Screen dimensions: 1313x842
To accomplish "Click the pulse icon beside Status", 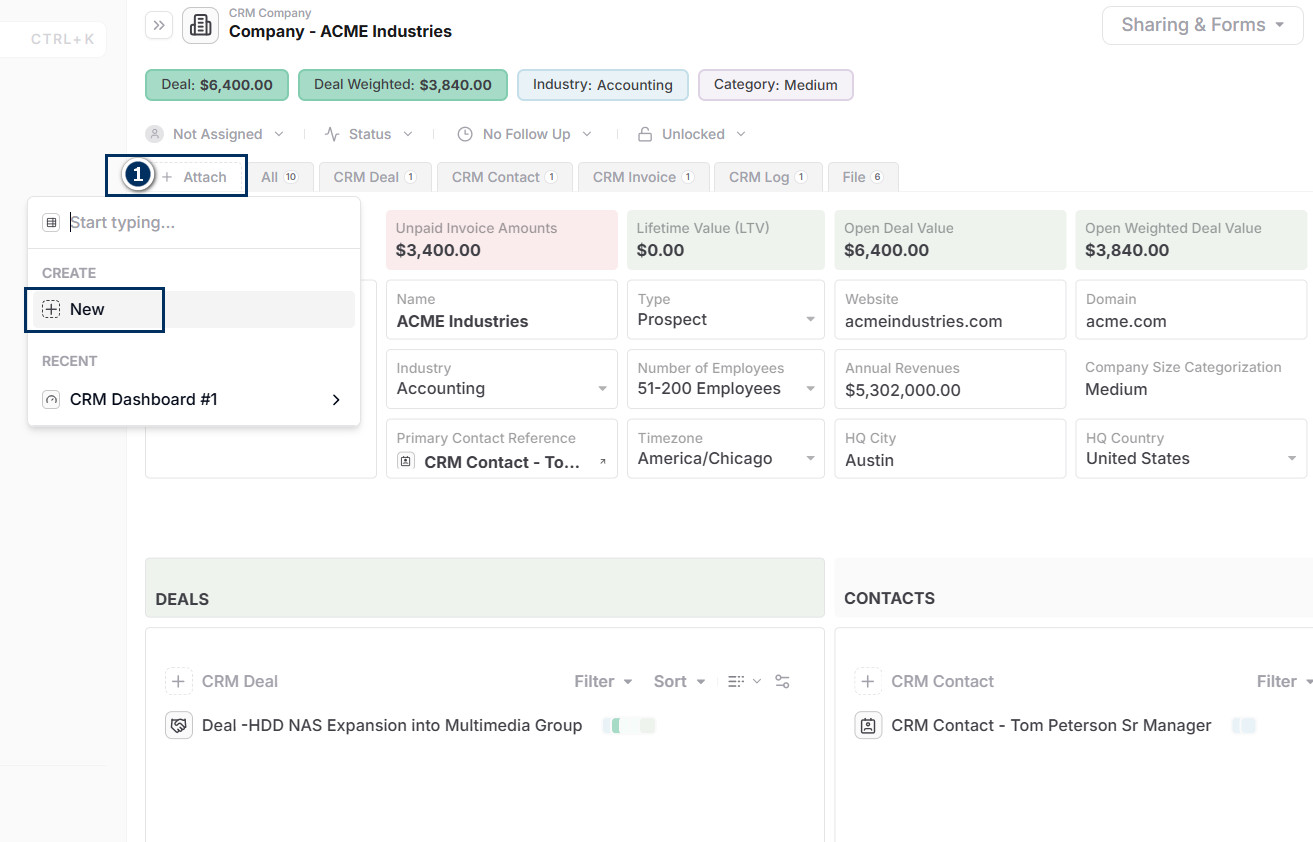I will point(333,134).
